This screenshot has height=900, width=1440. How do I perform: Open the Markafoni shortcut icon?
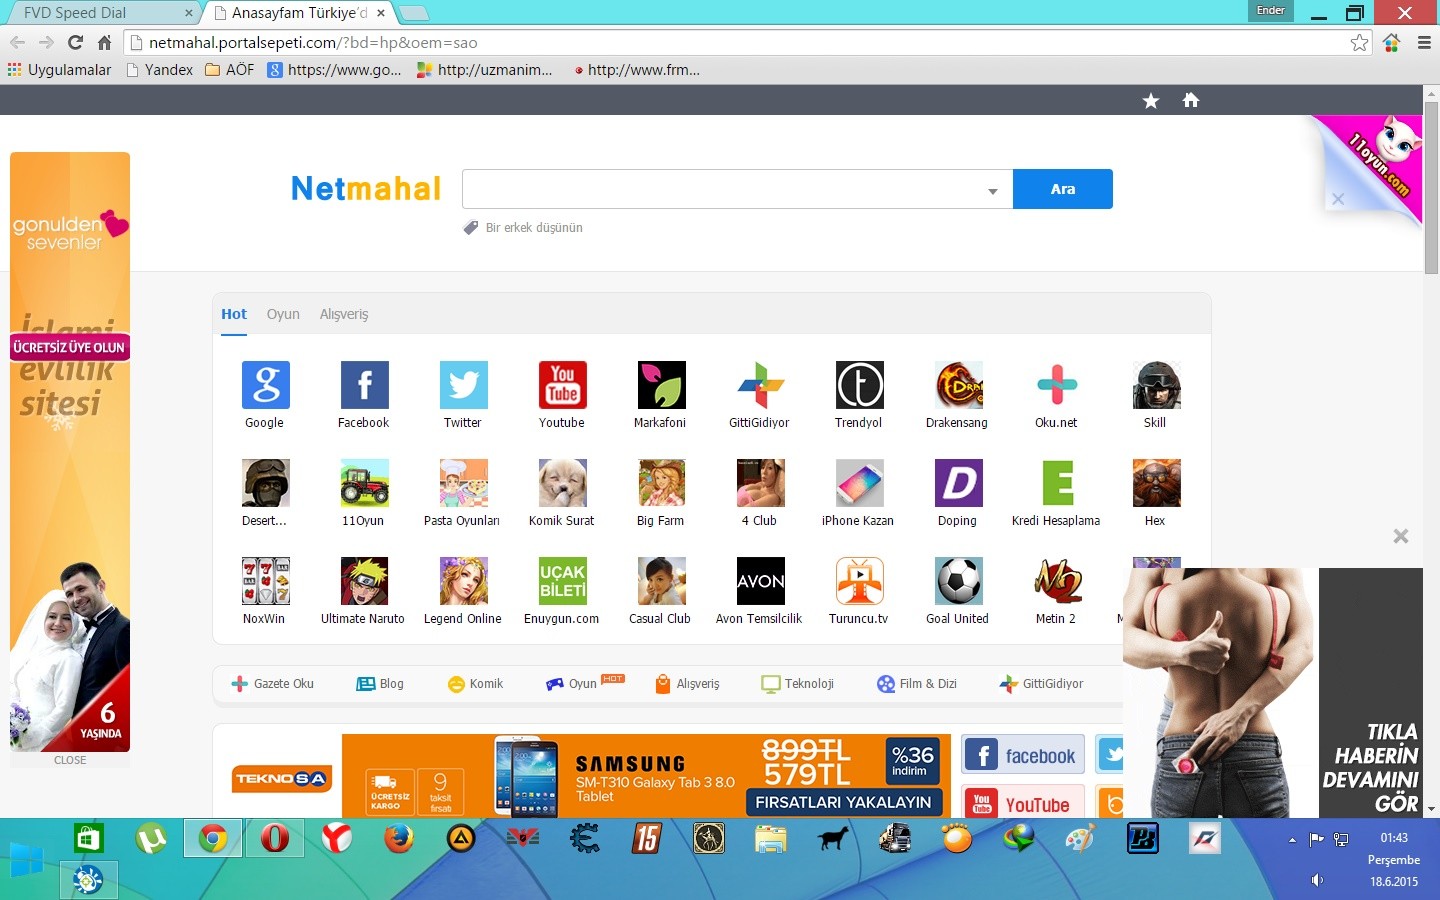tap(661, 385)
